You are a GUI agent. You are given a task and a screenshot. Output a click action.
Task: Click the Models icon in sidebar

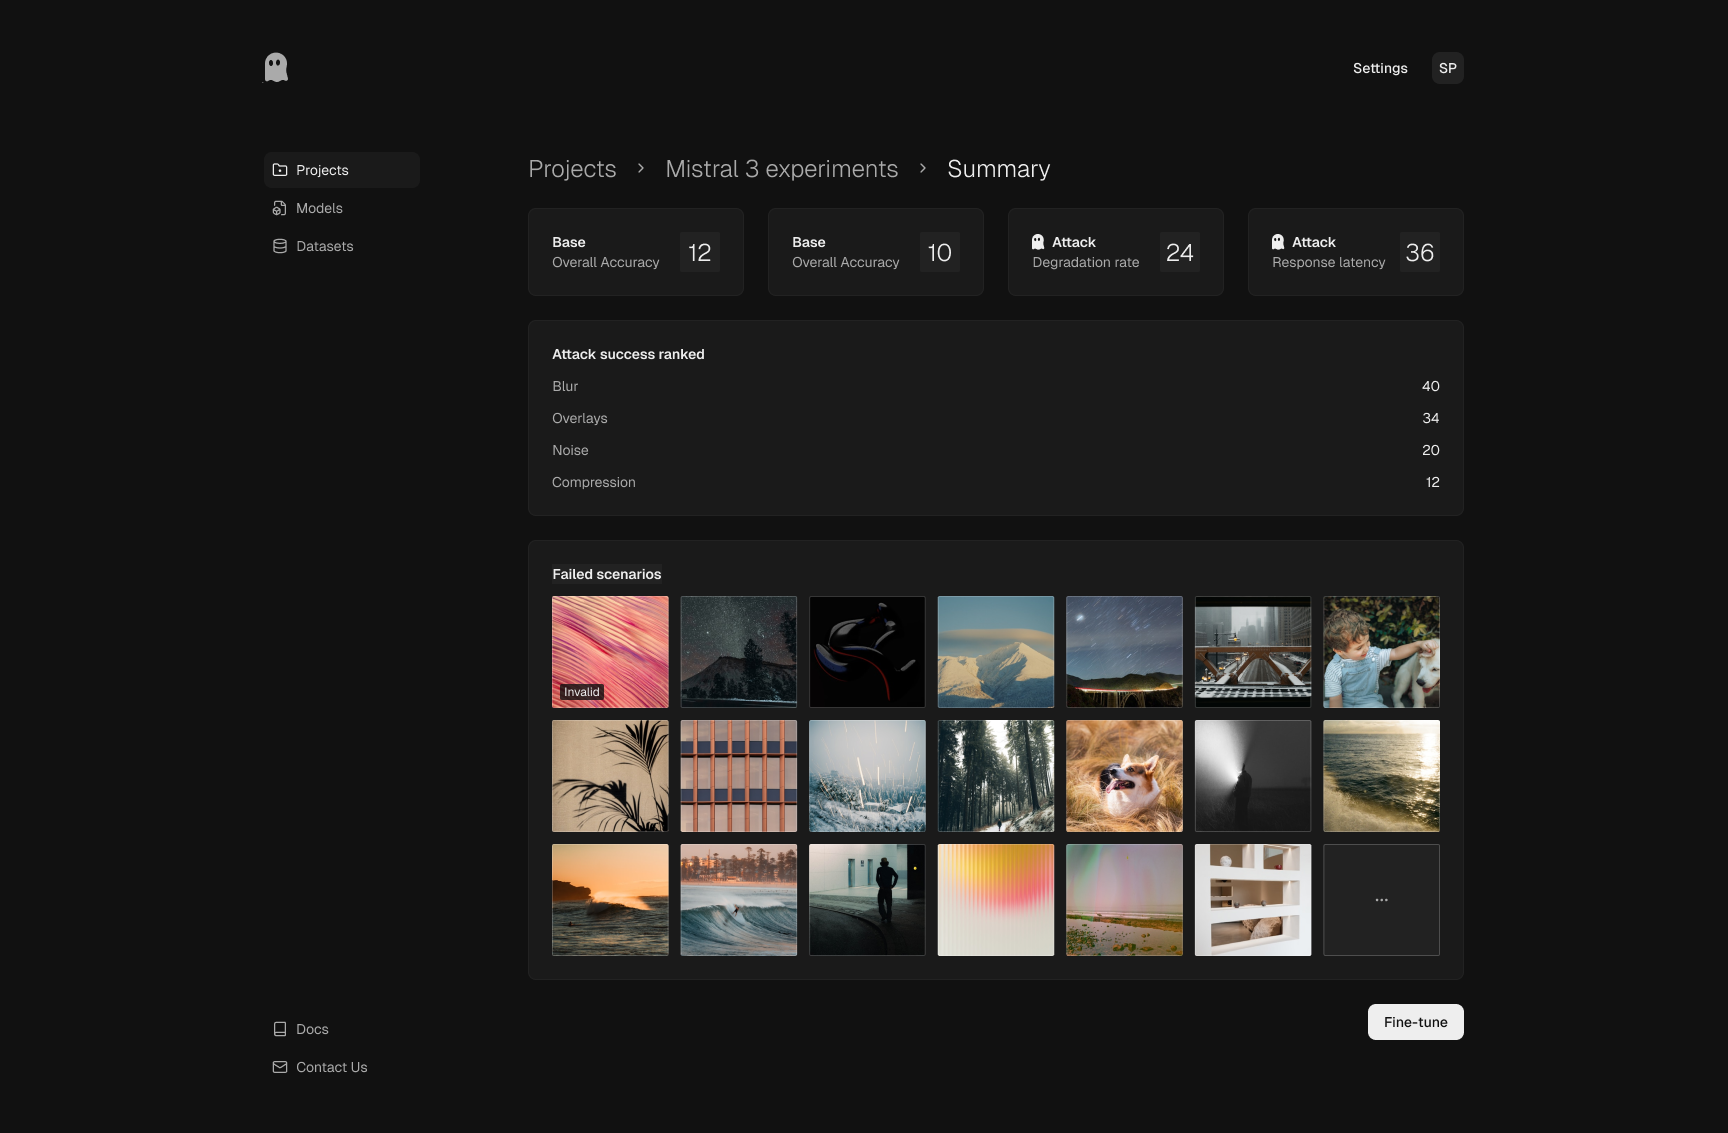point(280,208)
